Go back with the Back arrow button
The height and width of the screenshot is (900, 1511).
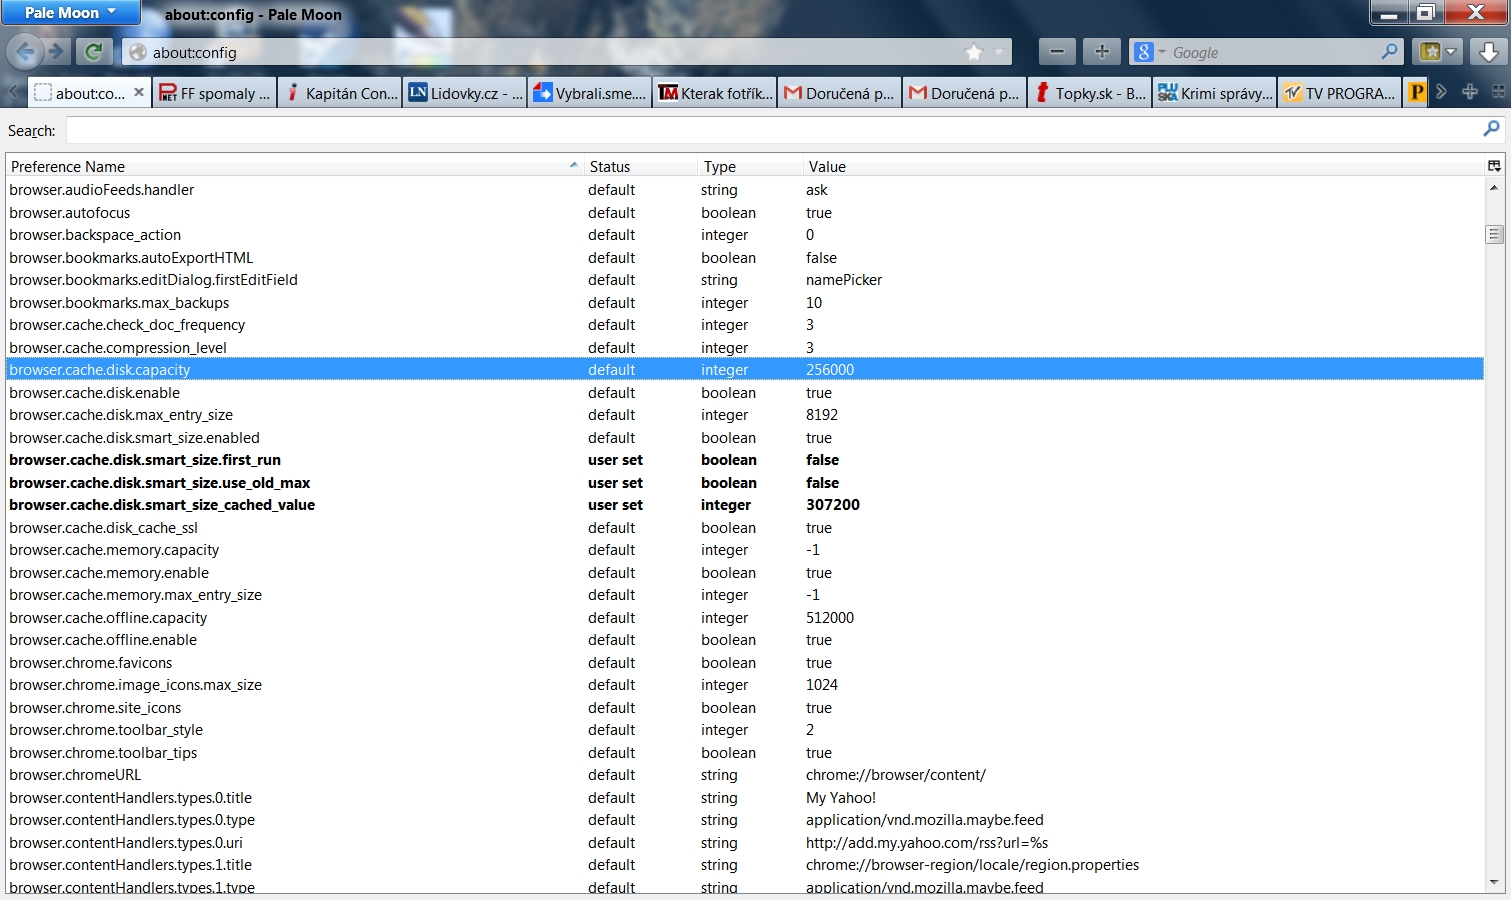coord(25,51)
